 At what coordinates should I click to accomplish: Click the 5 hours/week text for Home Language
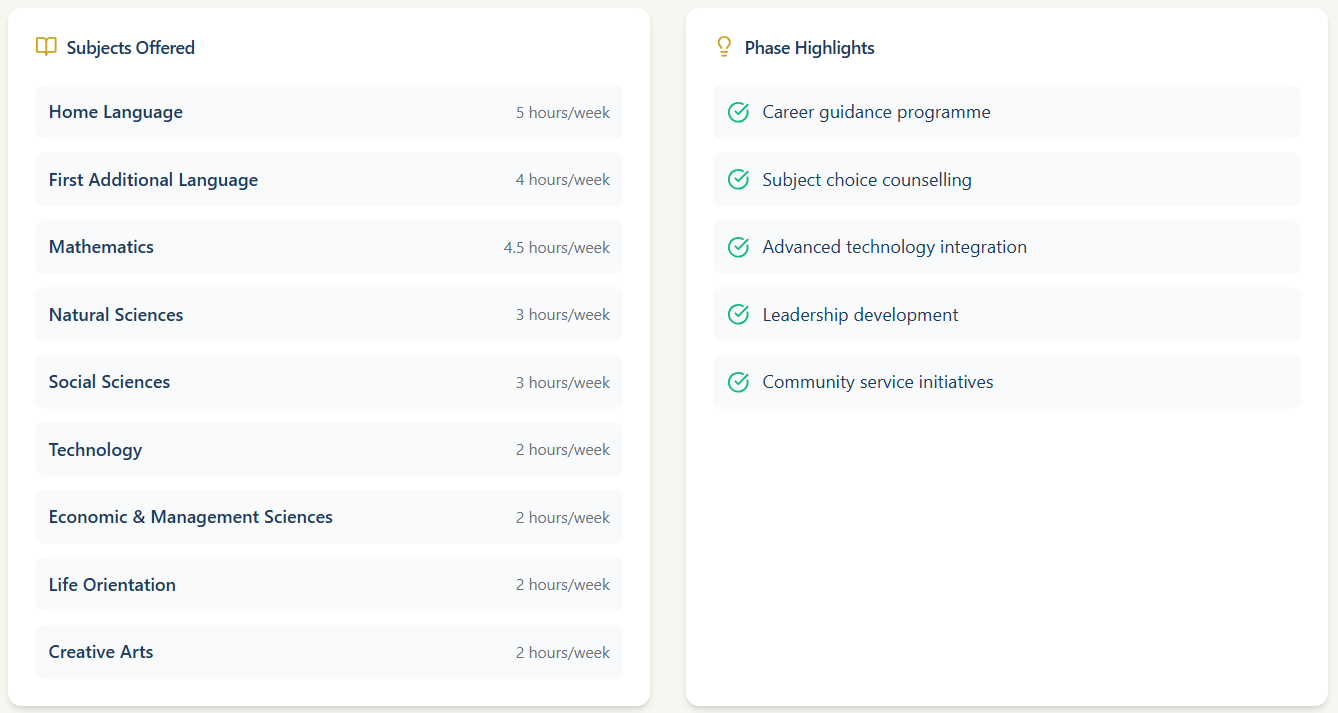562,113
